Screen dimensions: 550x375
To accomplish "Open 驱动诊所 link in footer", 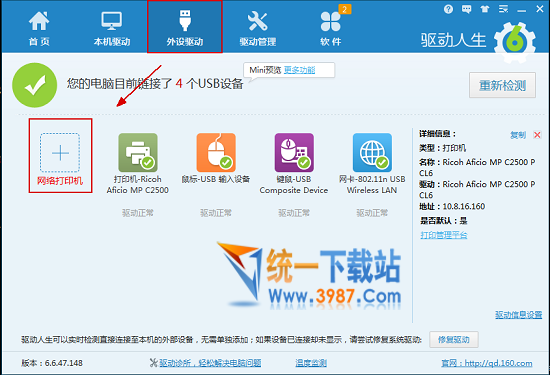I will point(210,363).
